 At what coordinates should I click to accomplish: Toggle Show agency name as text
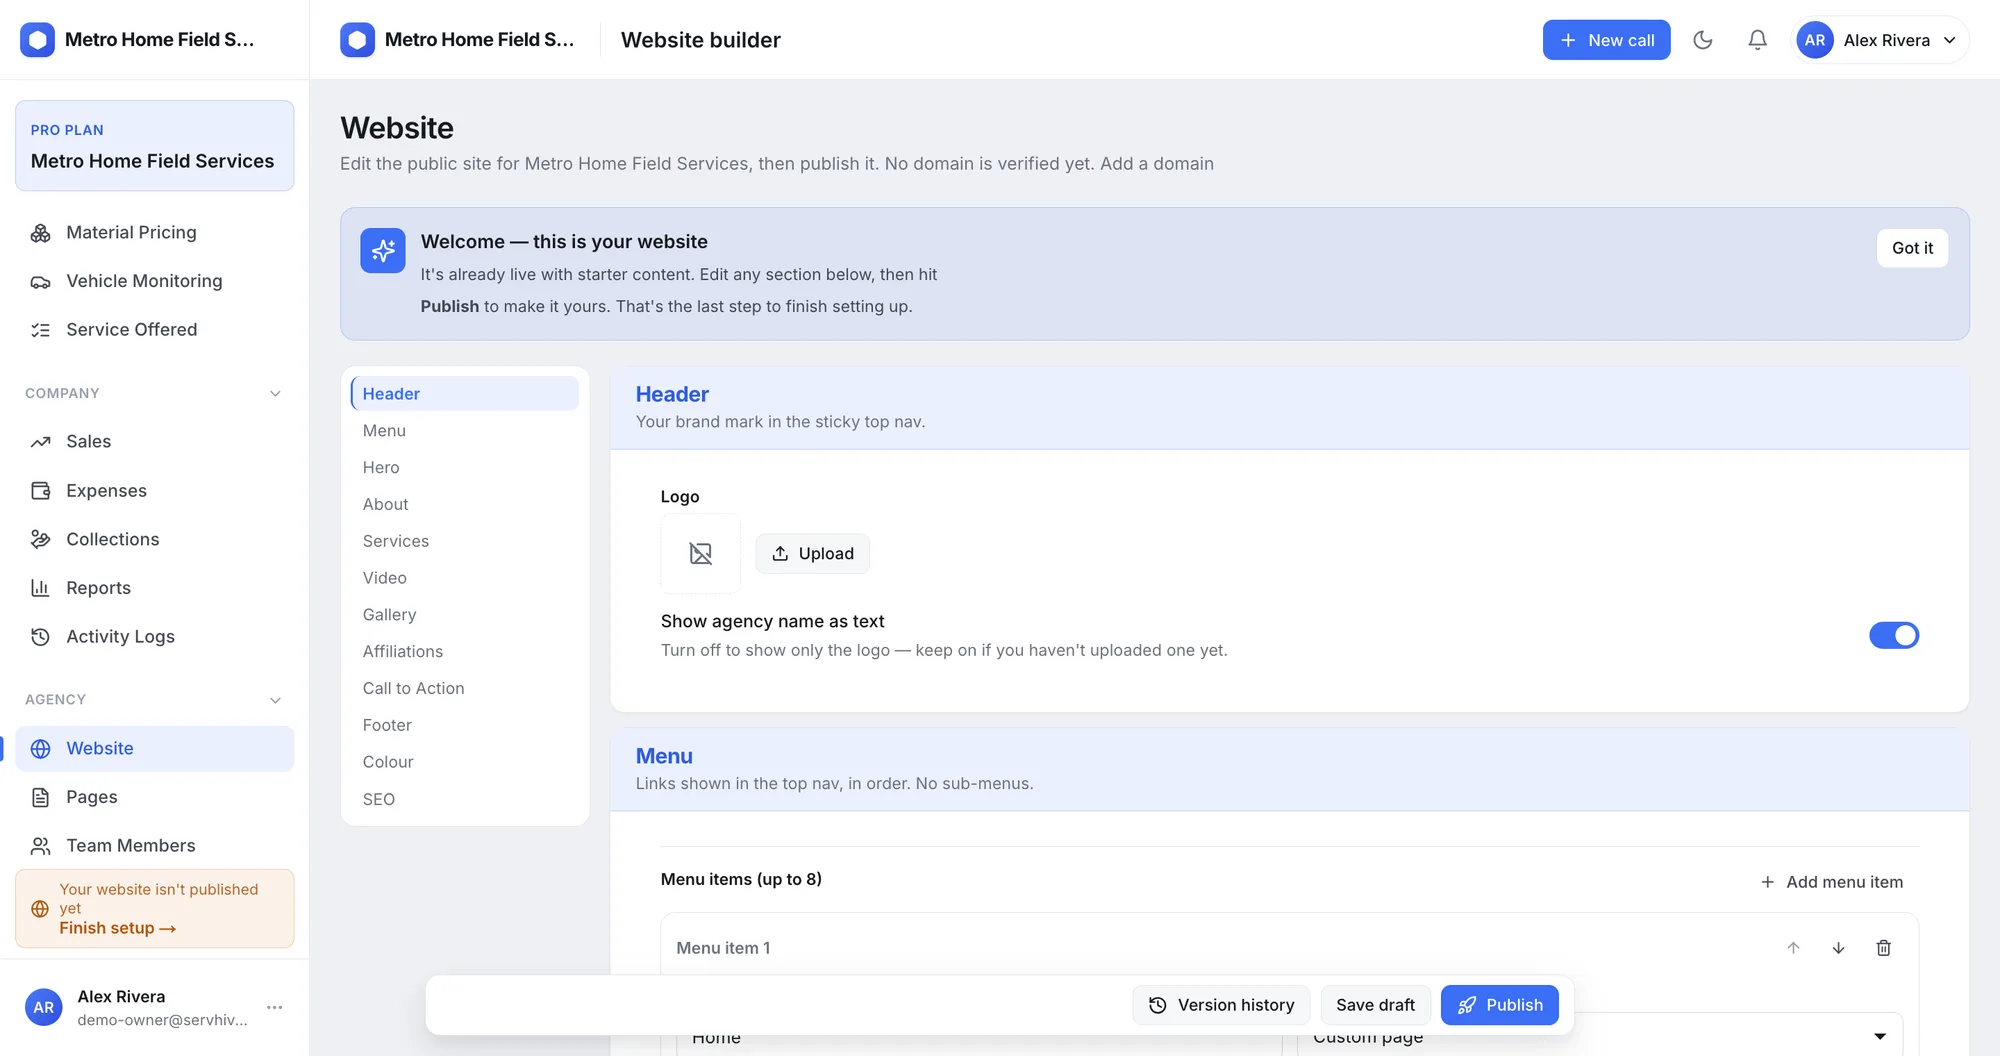coord(1894,635)
